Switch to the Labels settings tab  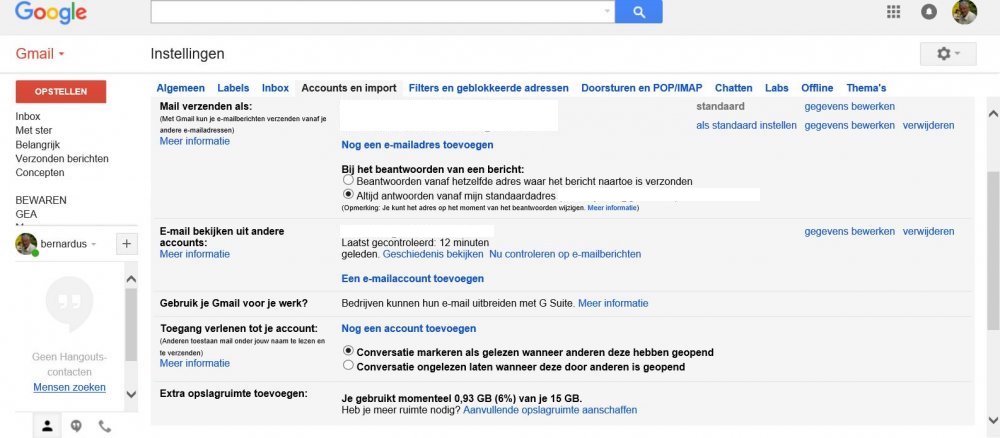tap(233, 88)
